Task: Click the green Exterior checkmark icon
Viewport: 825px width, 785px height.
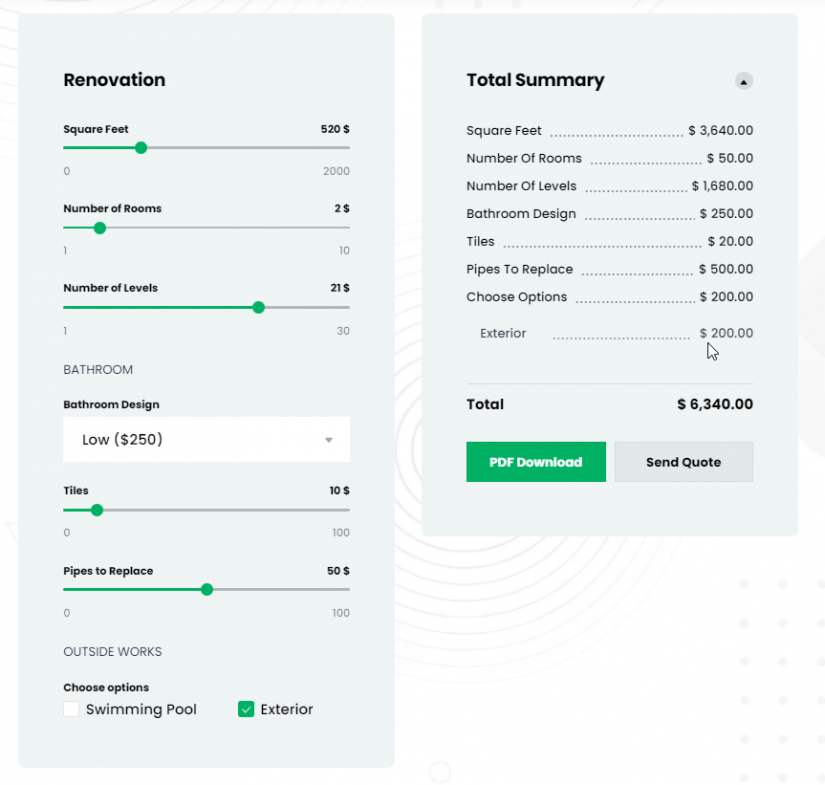Action: click(x=246, y=708)
